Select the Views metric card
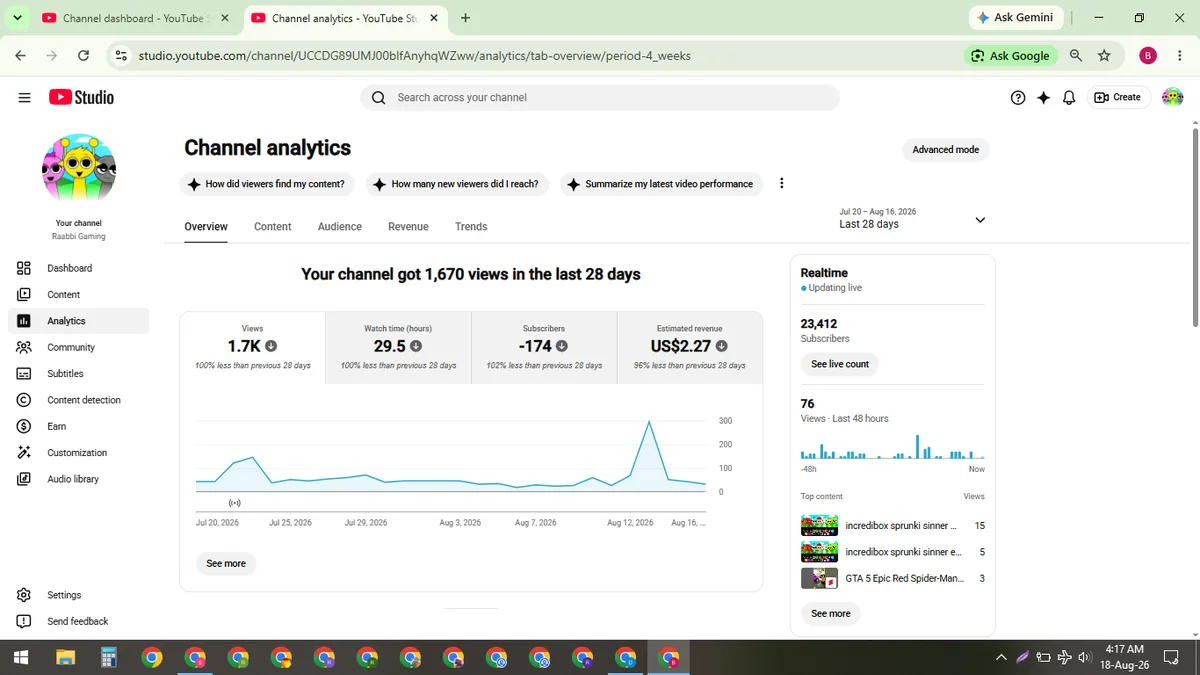Image resolution: width=1200 pixels, height=675 pixels. point(252,347)
